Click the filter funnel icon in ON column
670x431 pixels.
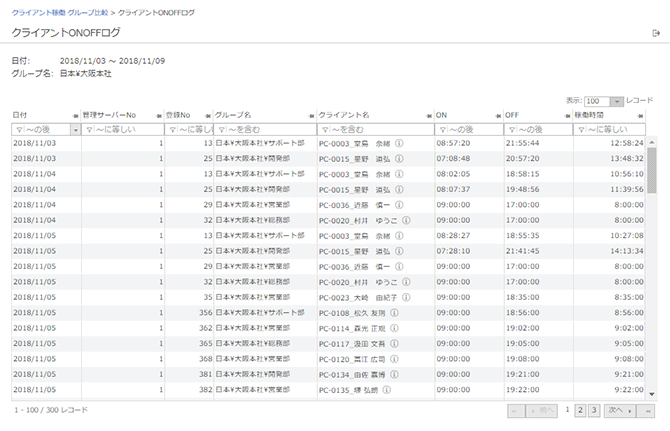click(x=441, y=129)
